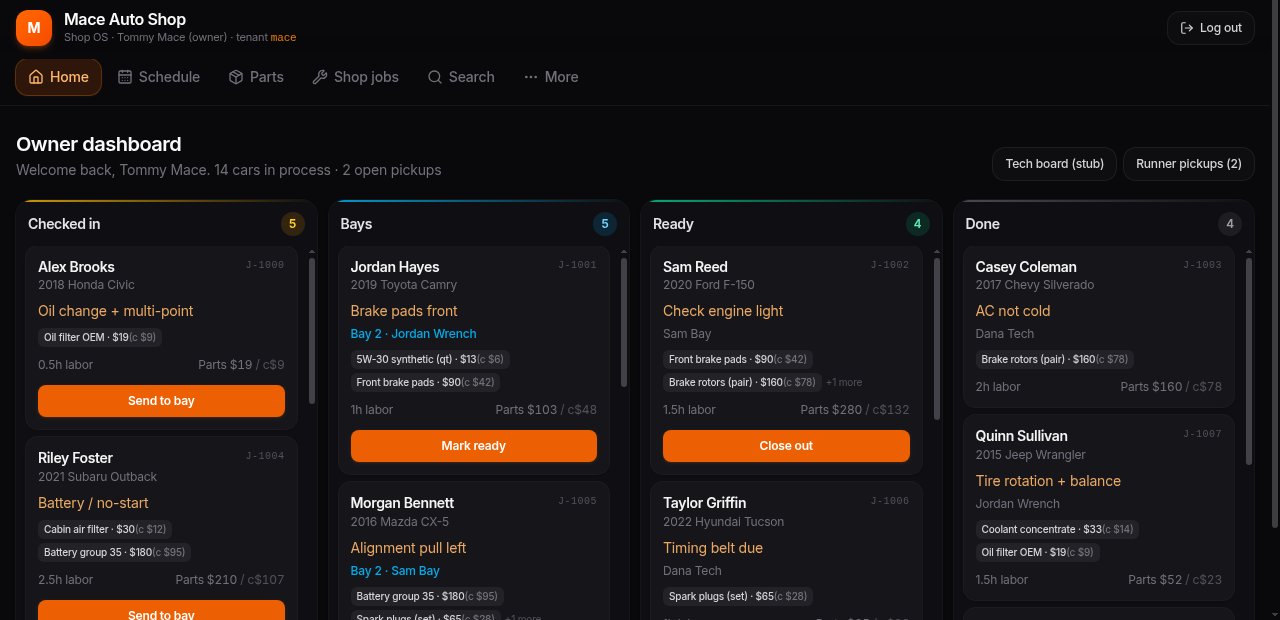Click the Parts box icon
1280x620 pixels.
pos(236,77)
